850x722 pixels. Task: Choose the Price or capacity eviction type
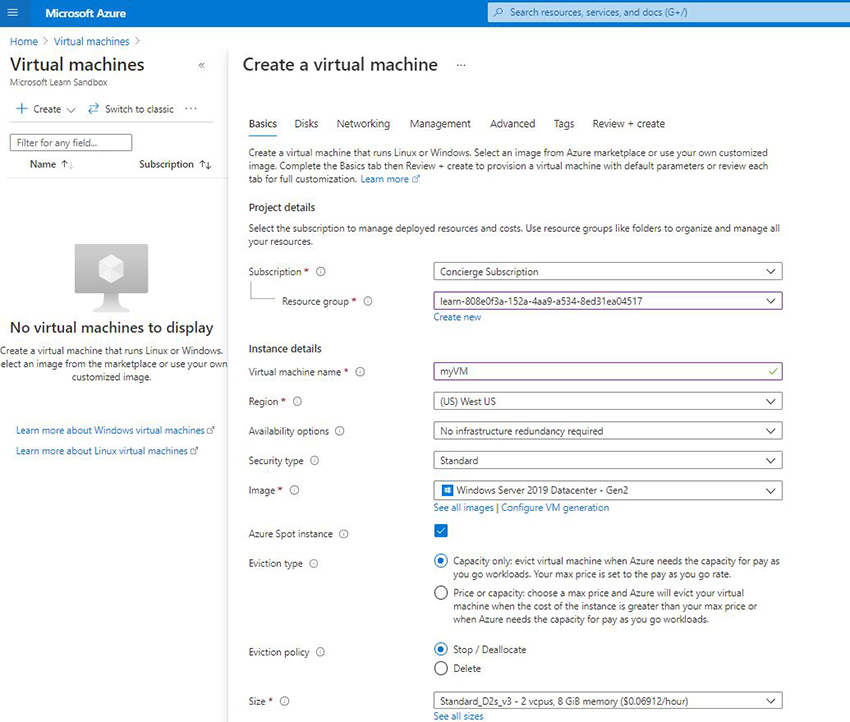(x=438, y=592)
